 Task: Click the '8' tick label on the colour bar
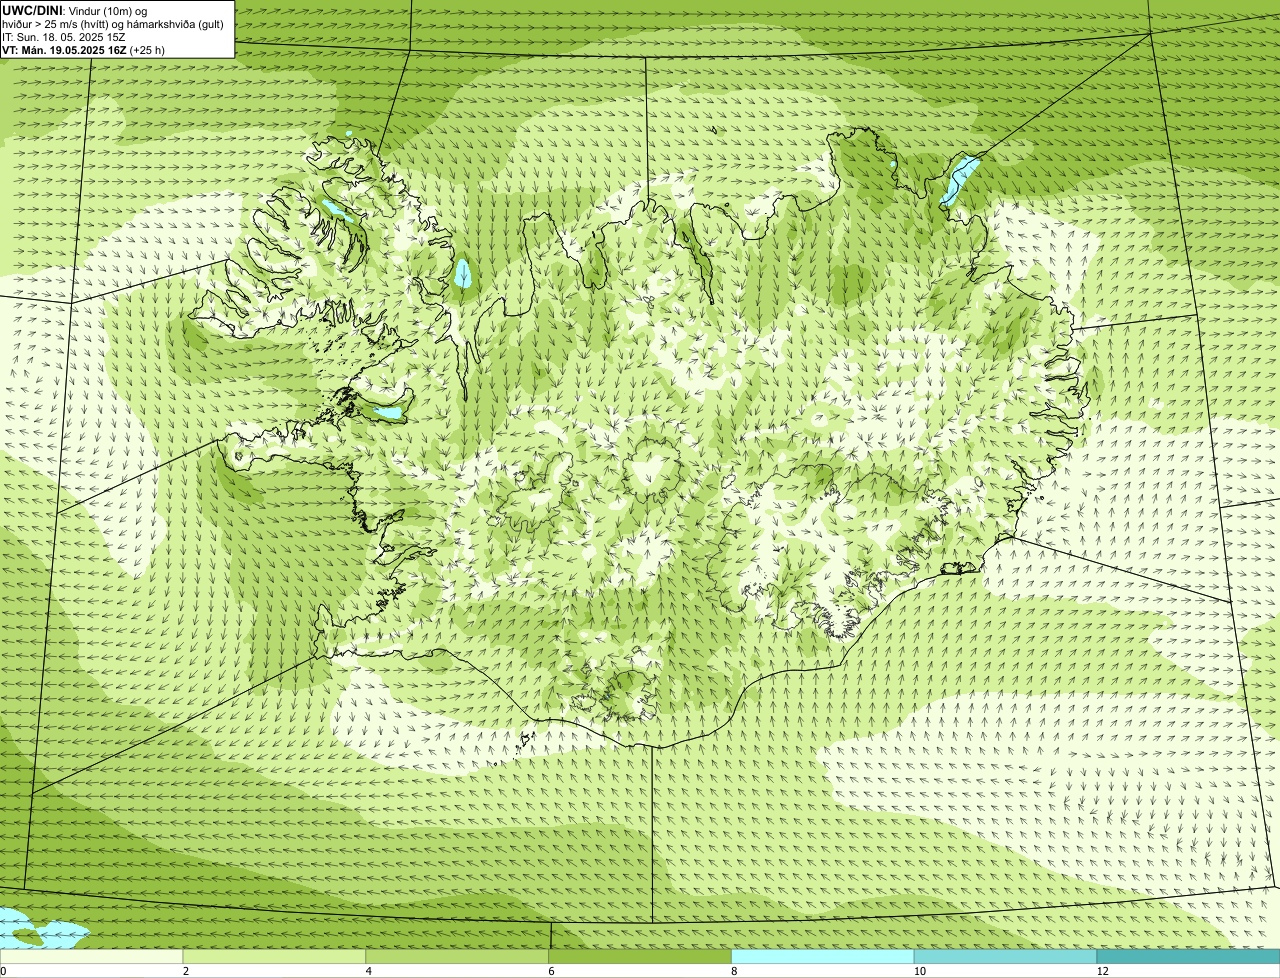tap(734, 971)
